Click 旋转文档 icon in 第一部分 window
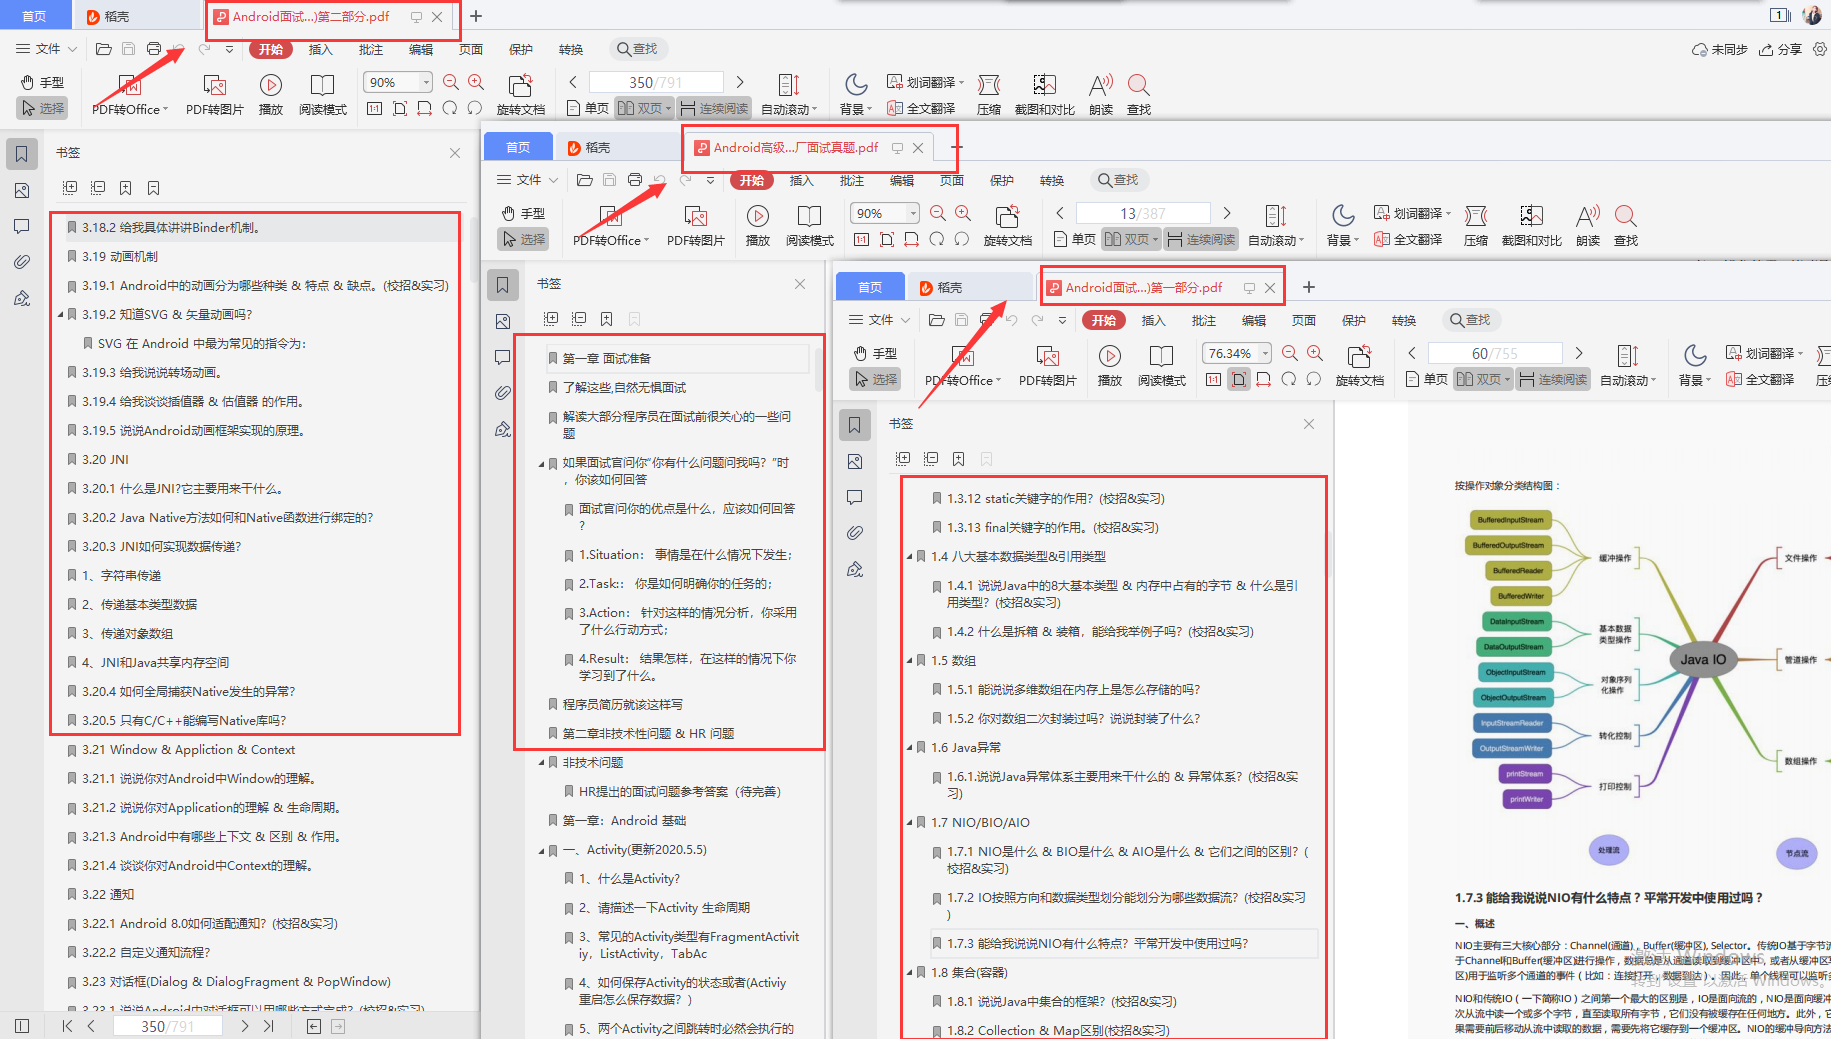The image size is (1831, 1039). (x=1359, y=356)
